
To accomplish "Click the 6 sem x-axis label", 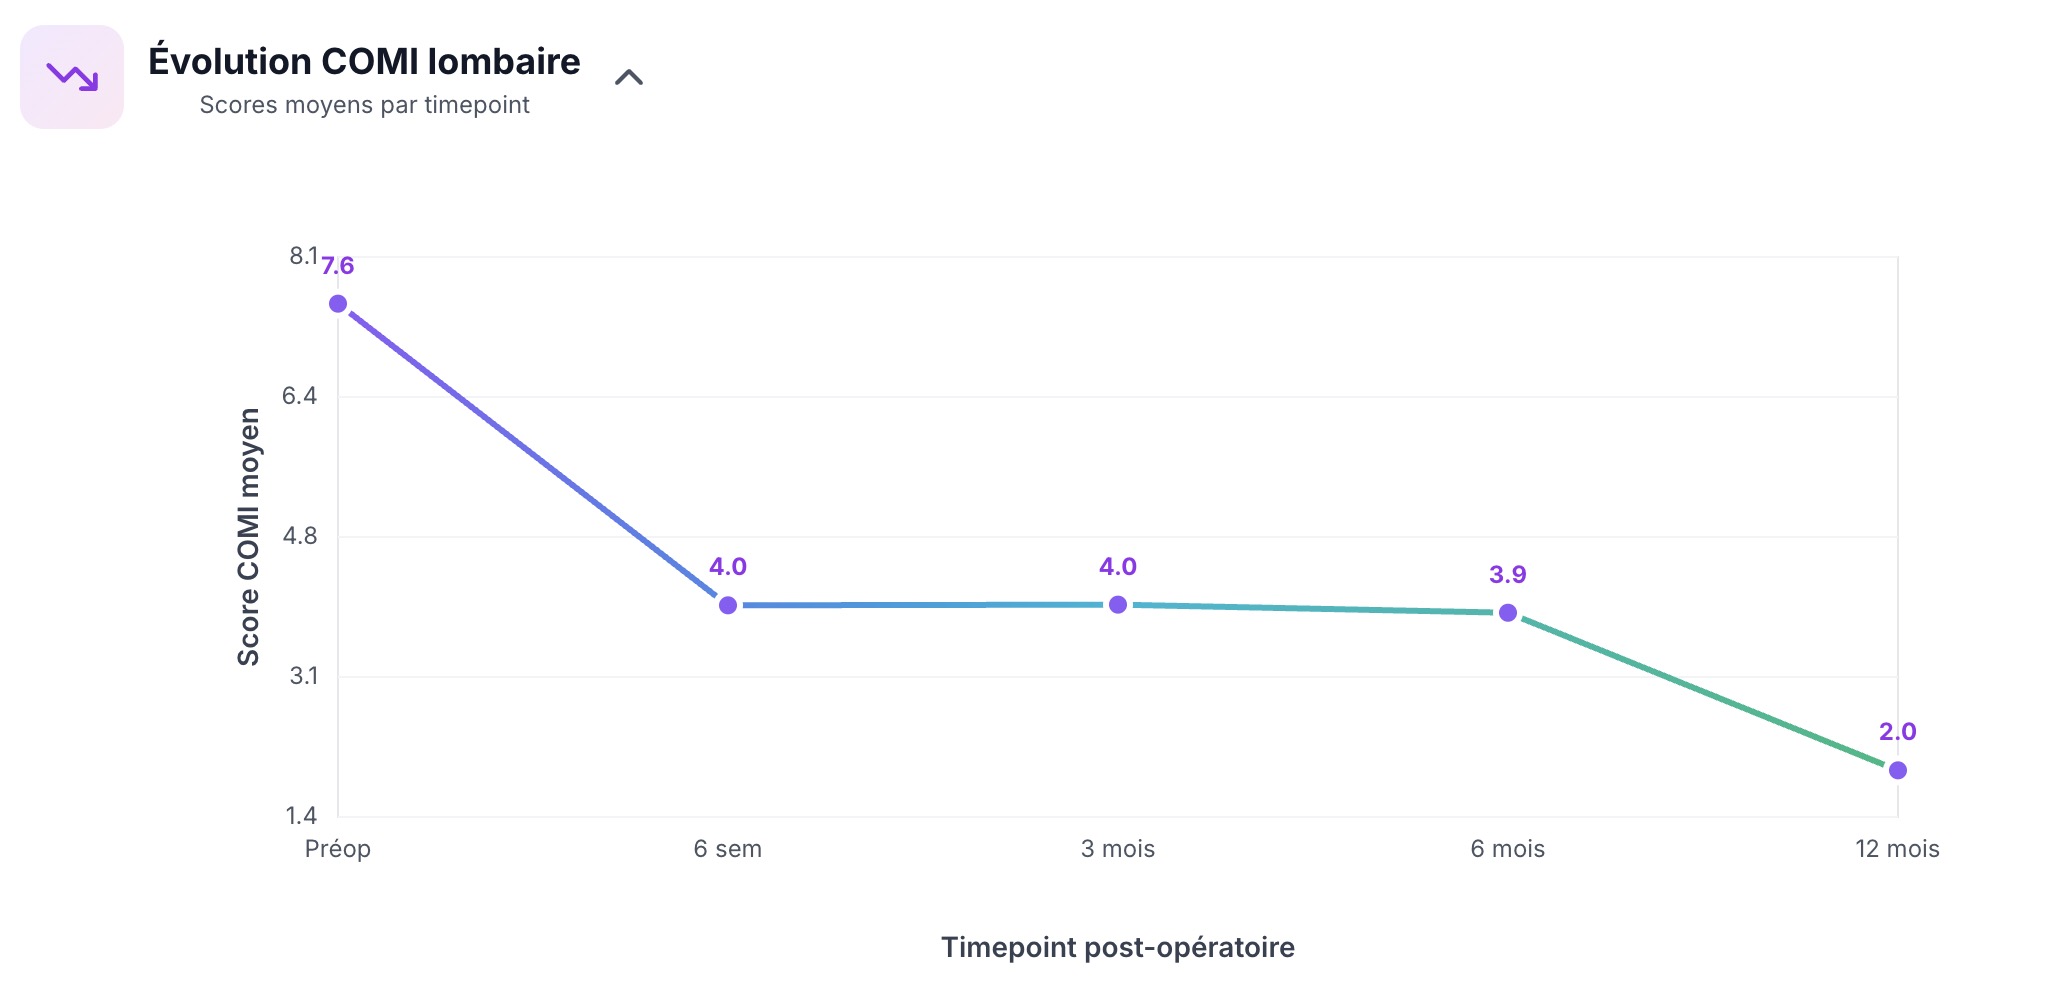I will [x=728, y=849].
